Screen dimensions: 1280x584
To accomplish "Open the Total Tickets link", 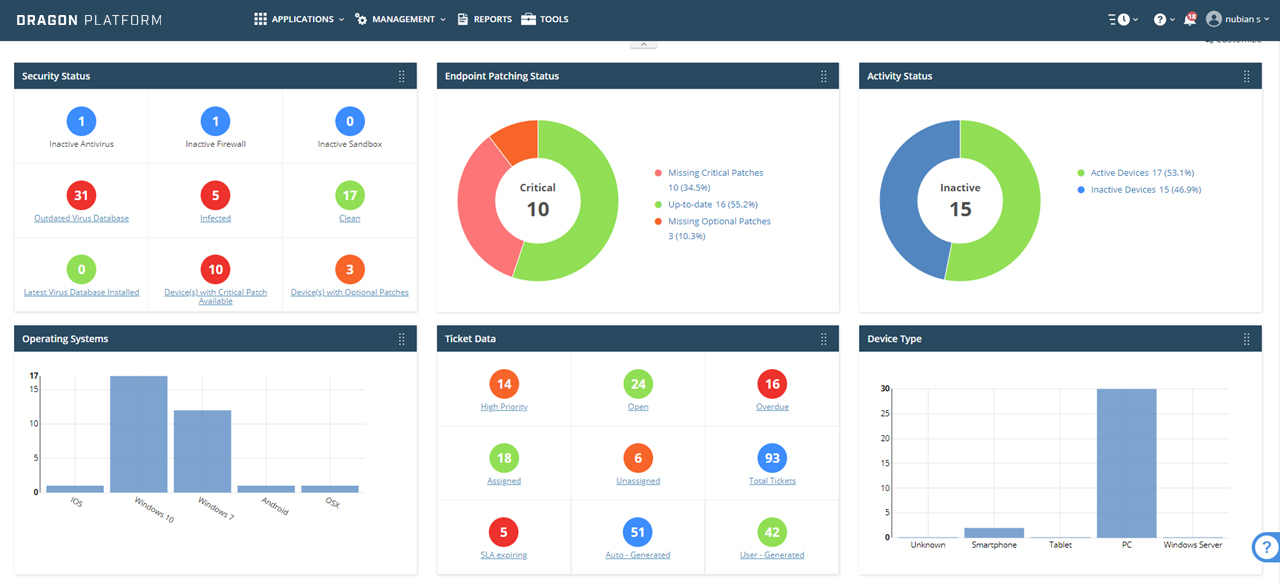I will click(x=771, y=480).
